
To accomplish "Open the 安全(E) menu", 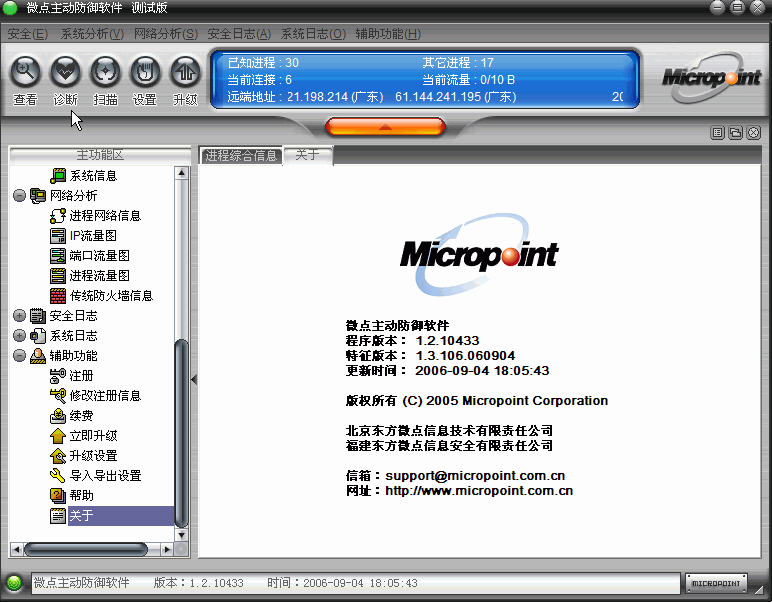I will tap(28, 34).
